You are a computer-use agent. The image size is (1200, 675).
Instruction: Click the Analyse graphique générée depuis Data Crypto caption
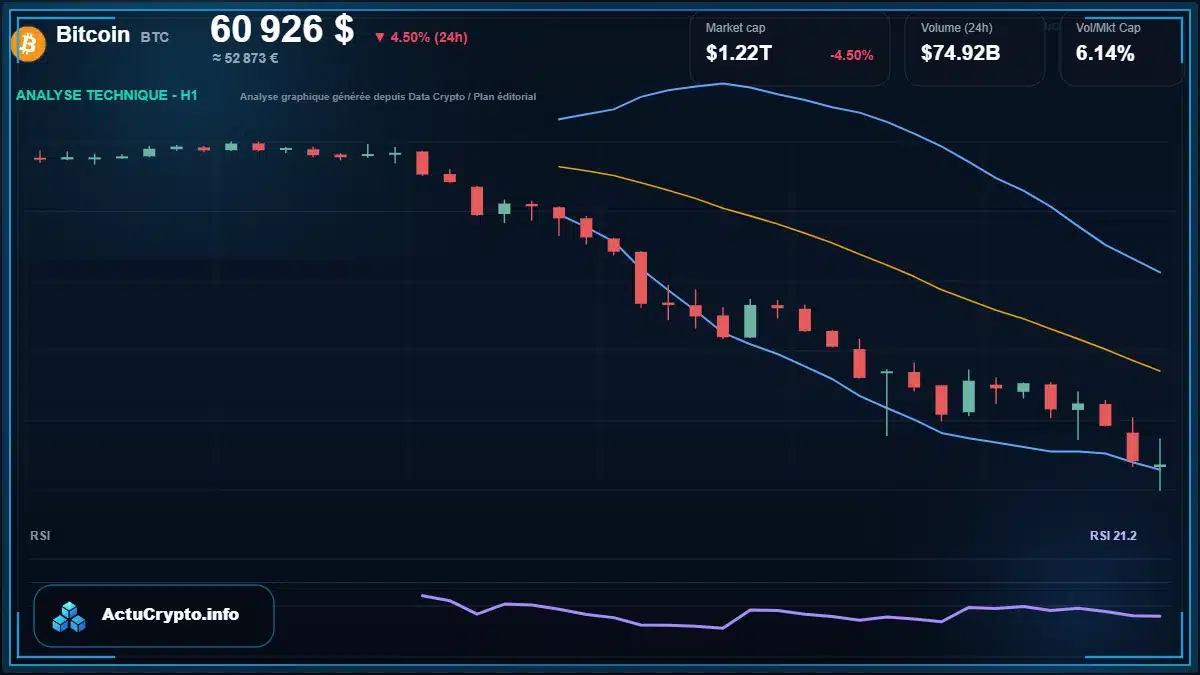click(388, 97)
